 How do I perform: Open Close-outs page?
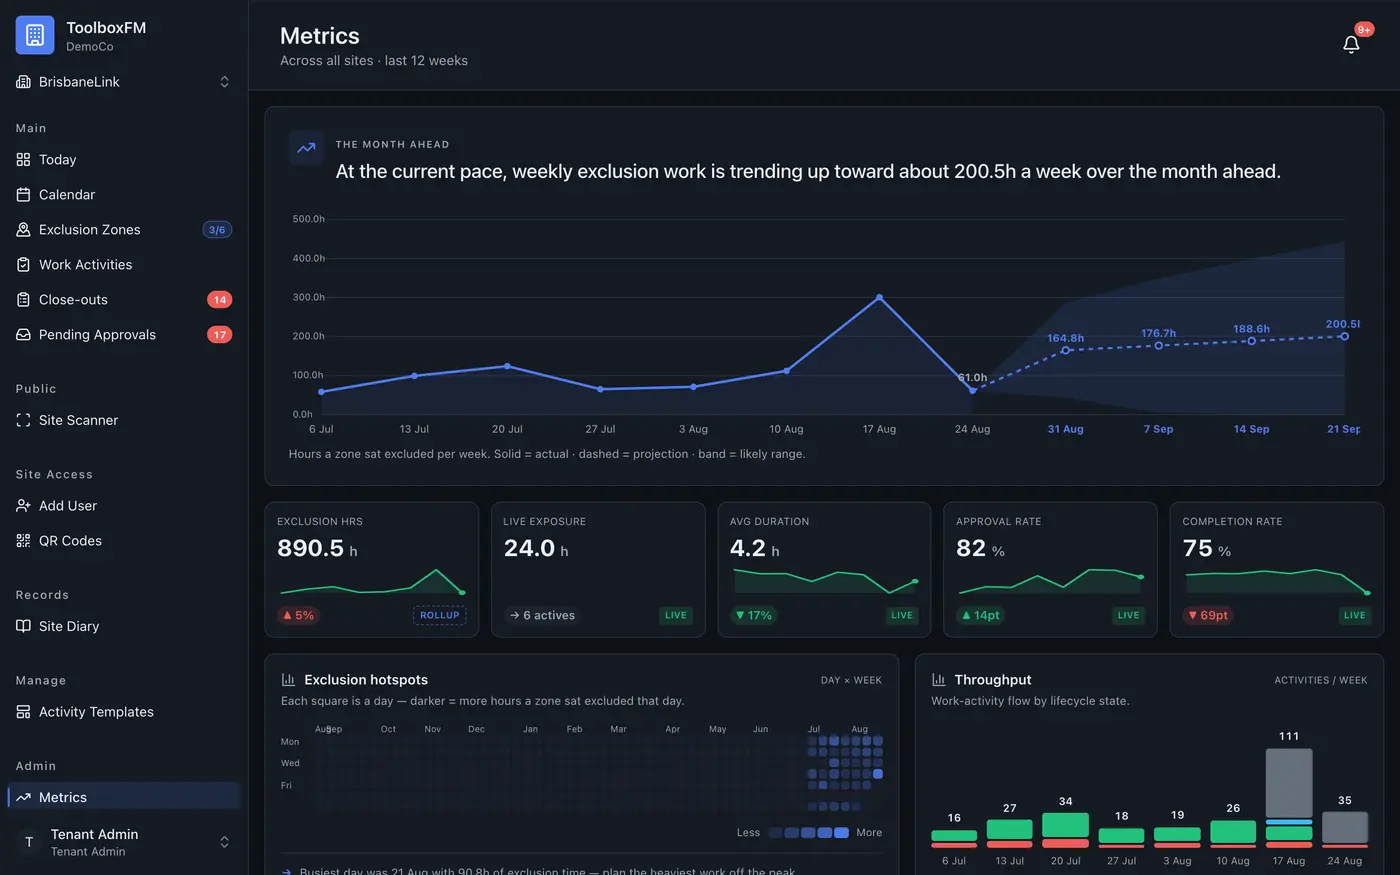(124, 300)
